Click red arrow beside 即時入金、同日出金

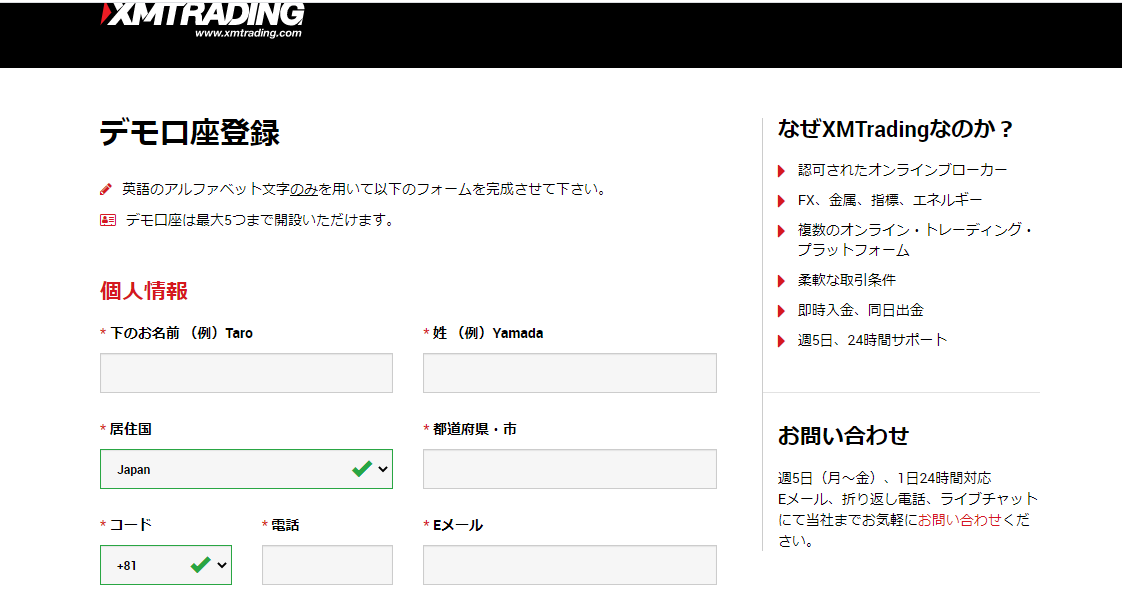pos(781,310)
